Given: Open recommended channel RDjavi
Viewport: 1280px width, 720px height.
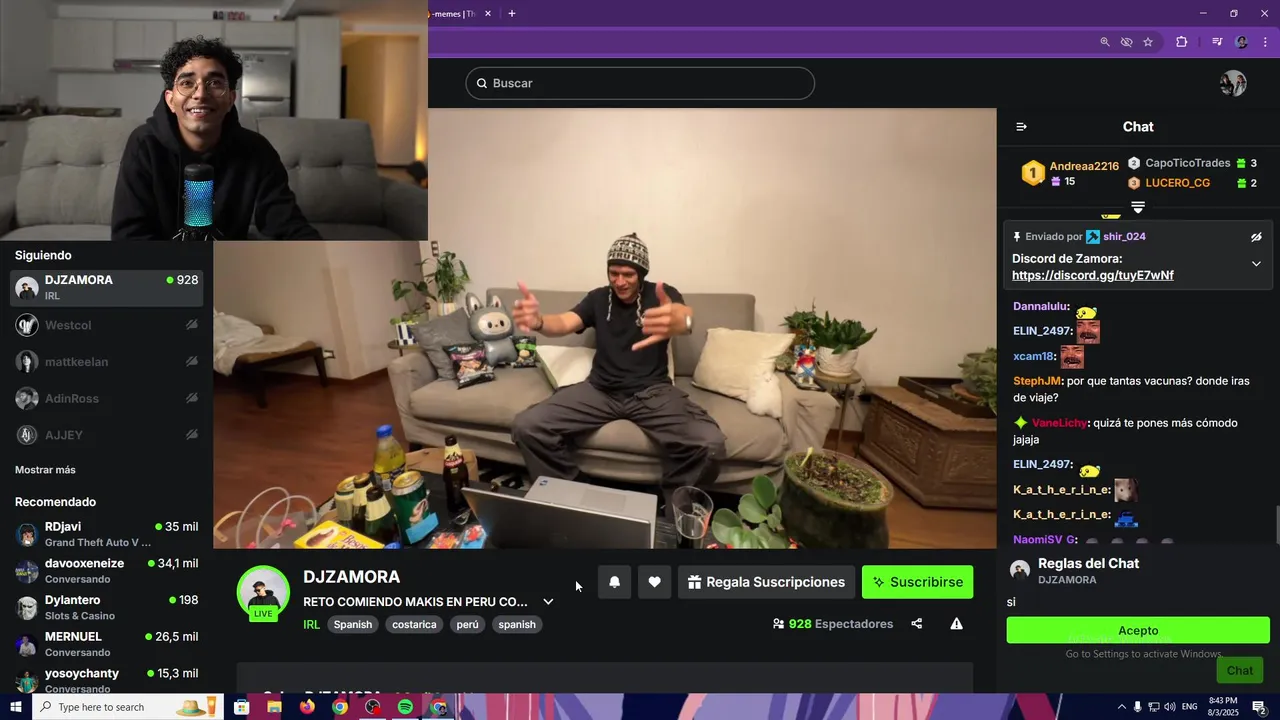Looking at the screenshot, I should pyautogui.click(x=106, y=534).
